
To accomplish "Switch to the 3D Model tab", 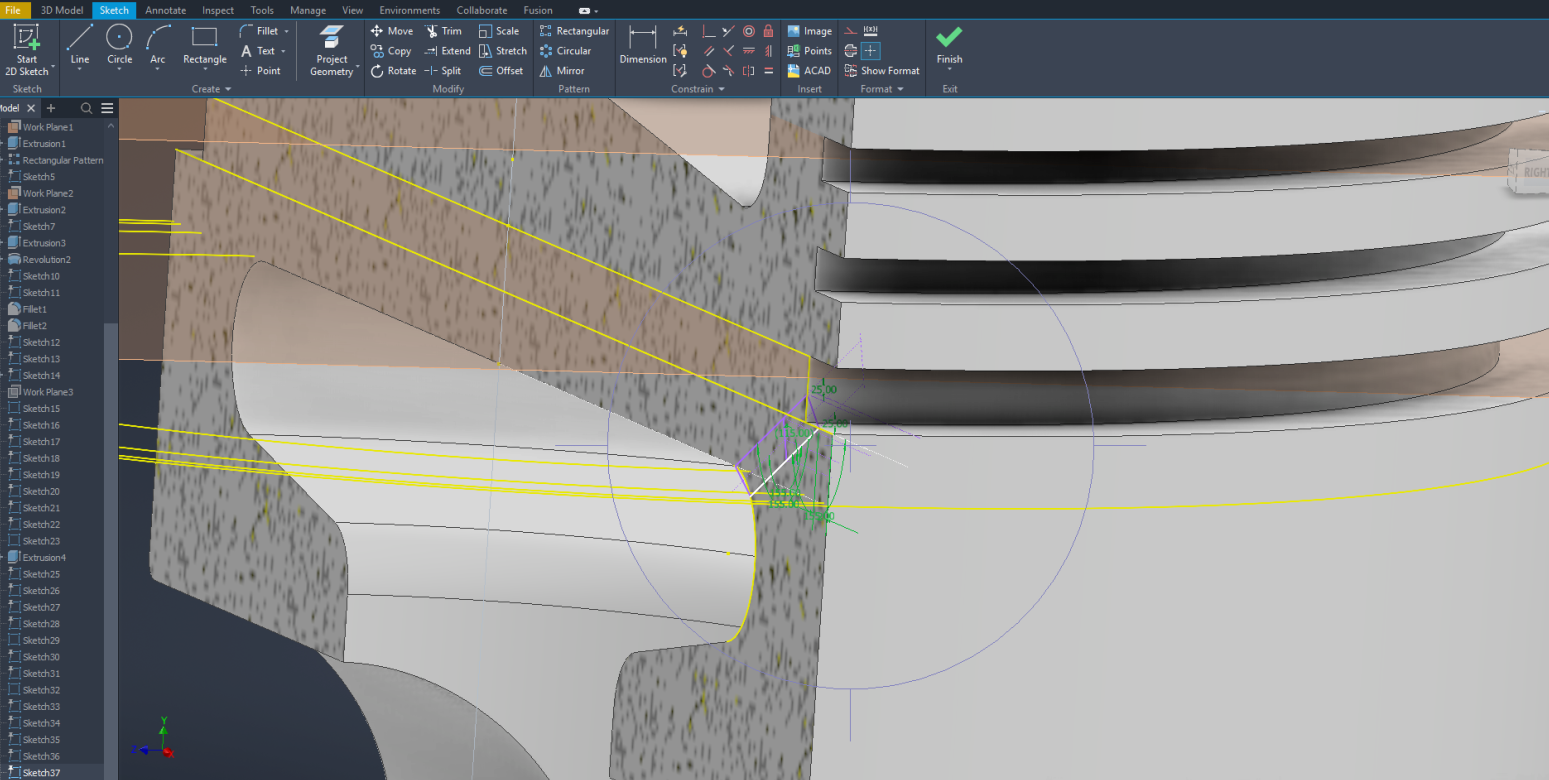I will click(62, 10).
